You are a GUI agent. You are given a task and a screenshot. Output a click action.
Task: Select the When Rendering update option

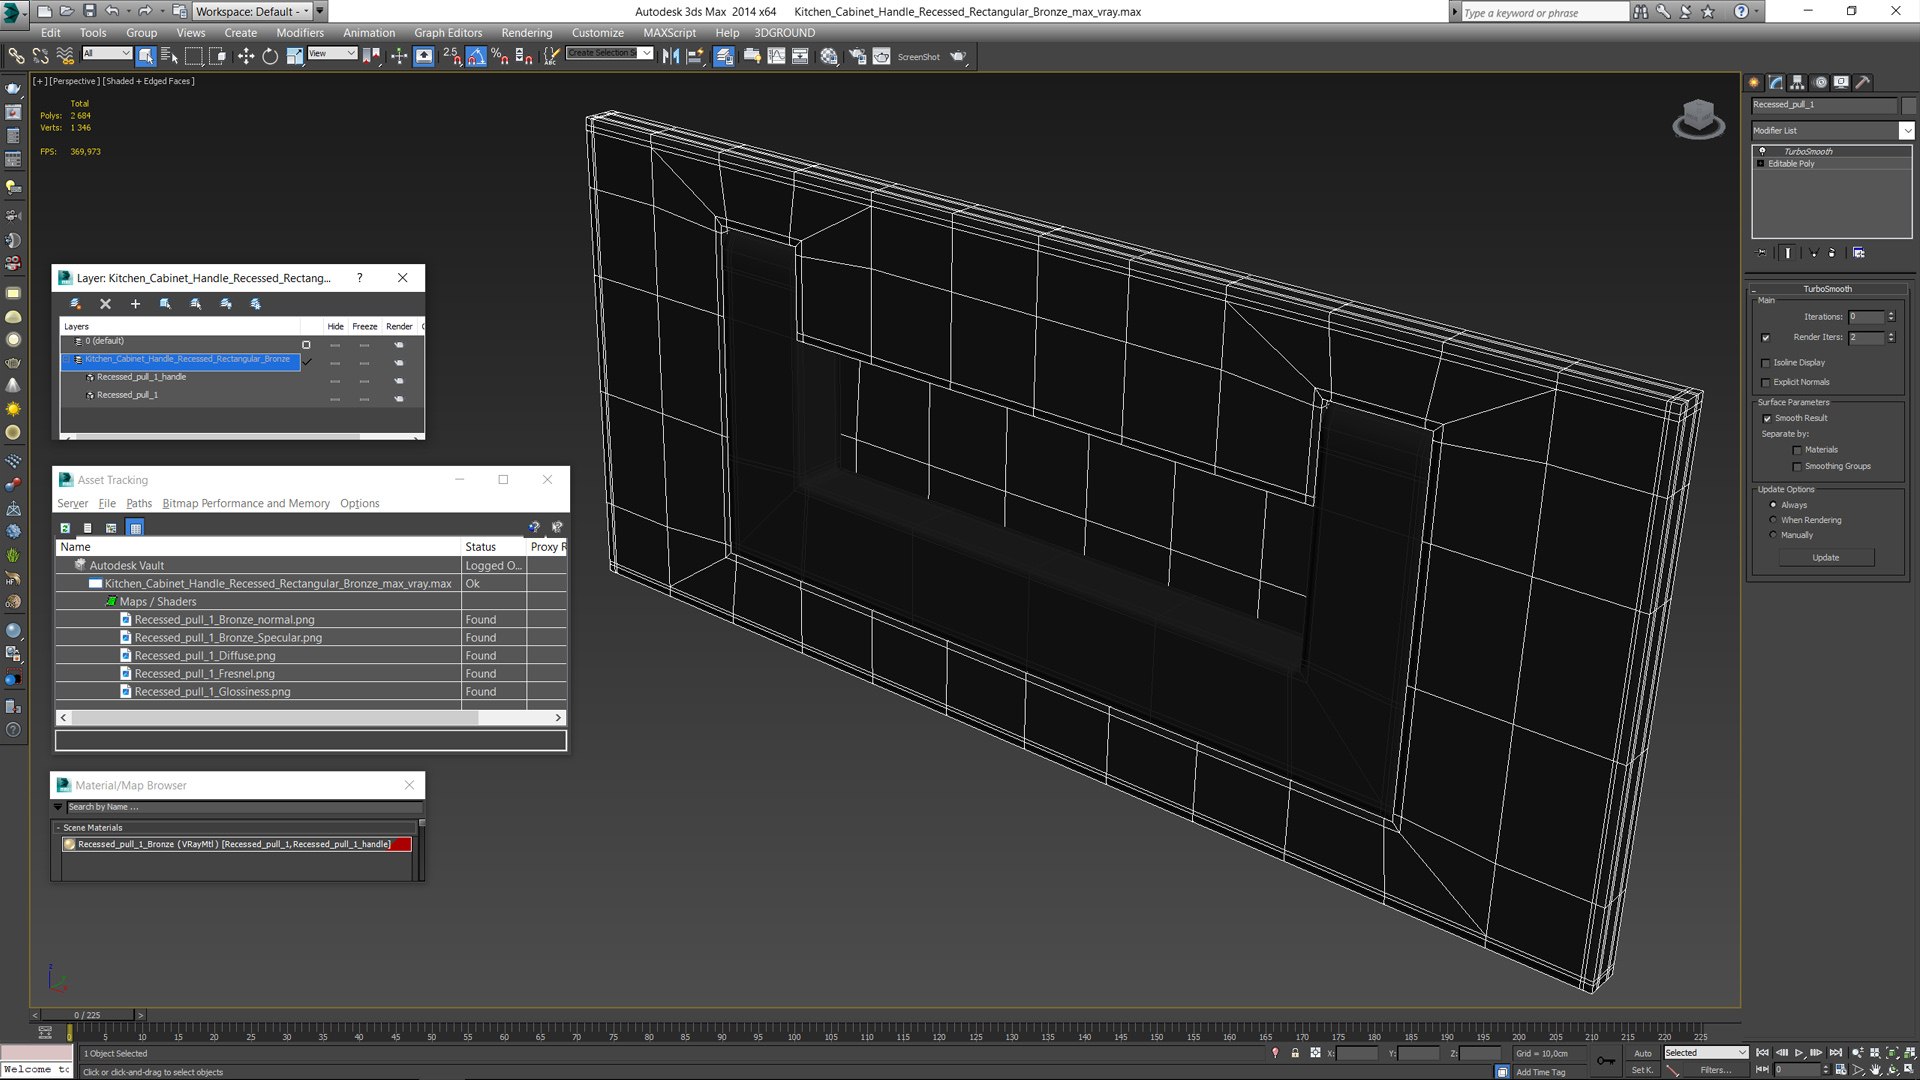(1773, 520)
